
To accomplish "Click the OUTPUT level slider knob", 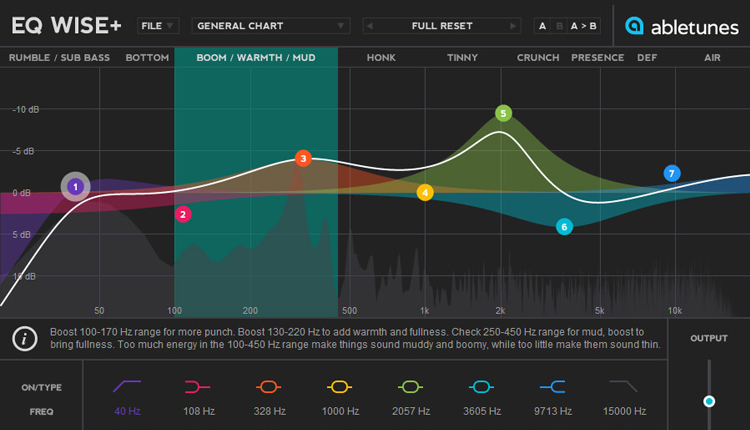I will pyautogui.click(x=709, y=401).
